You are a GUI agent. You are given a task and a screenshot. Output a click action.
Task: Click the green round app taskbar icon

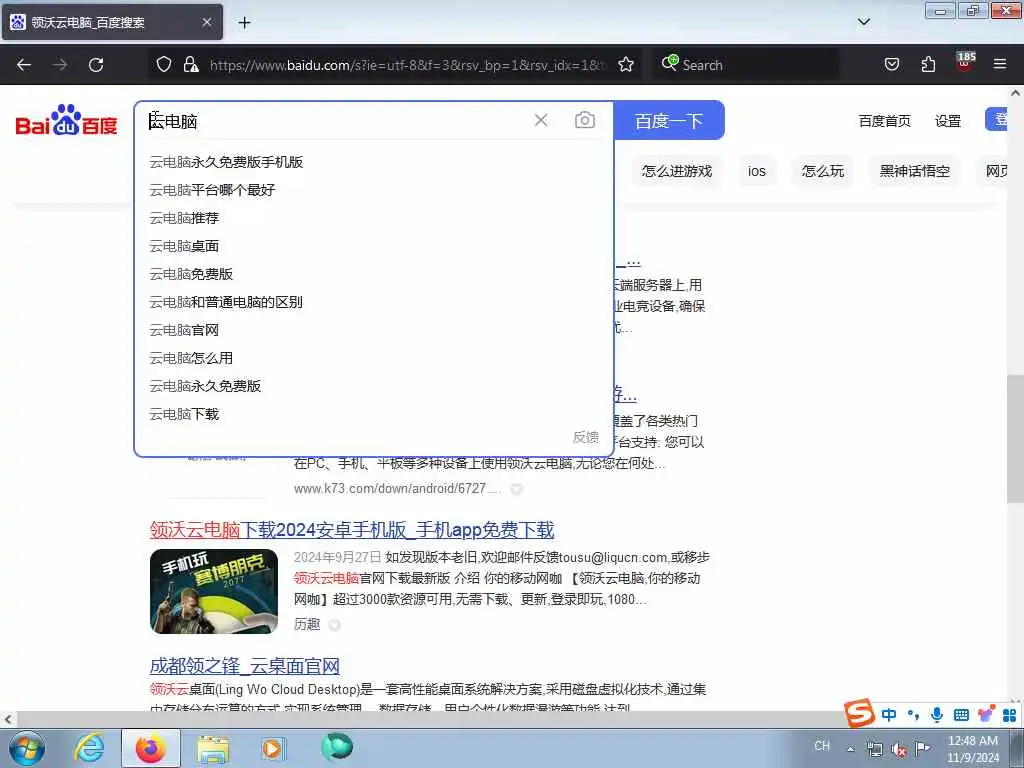(337, 747)
